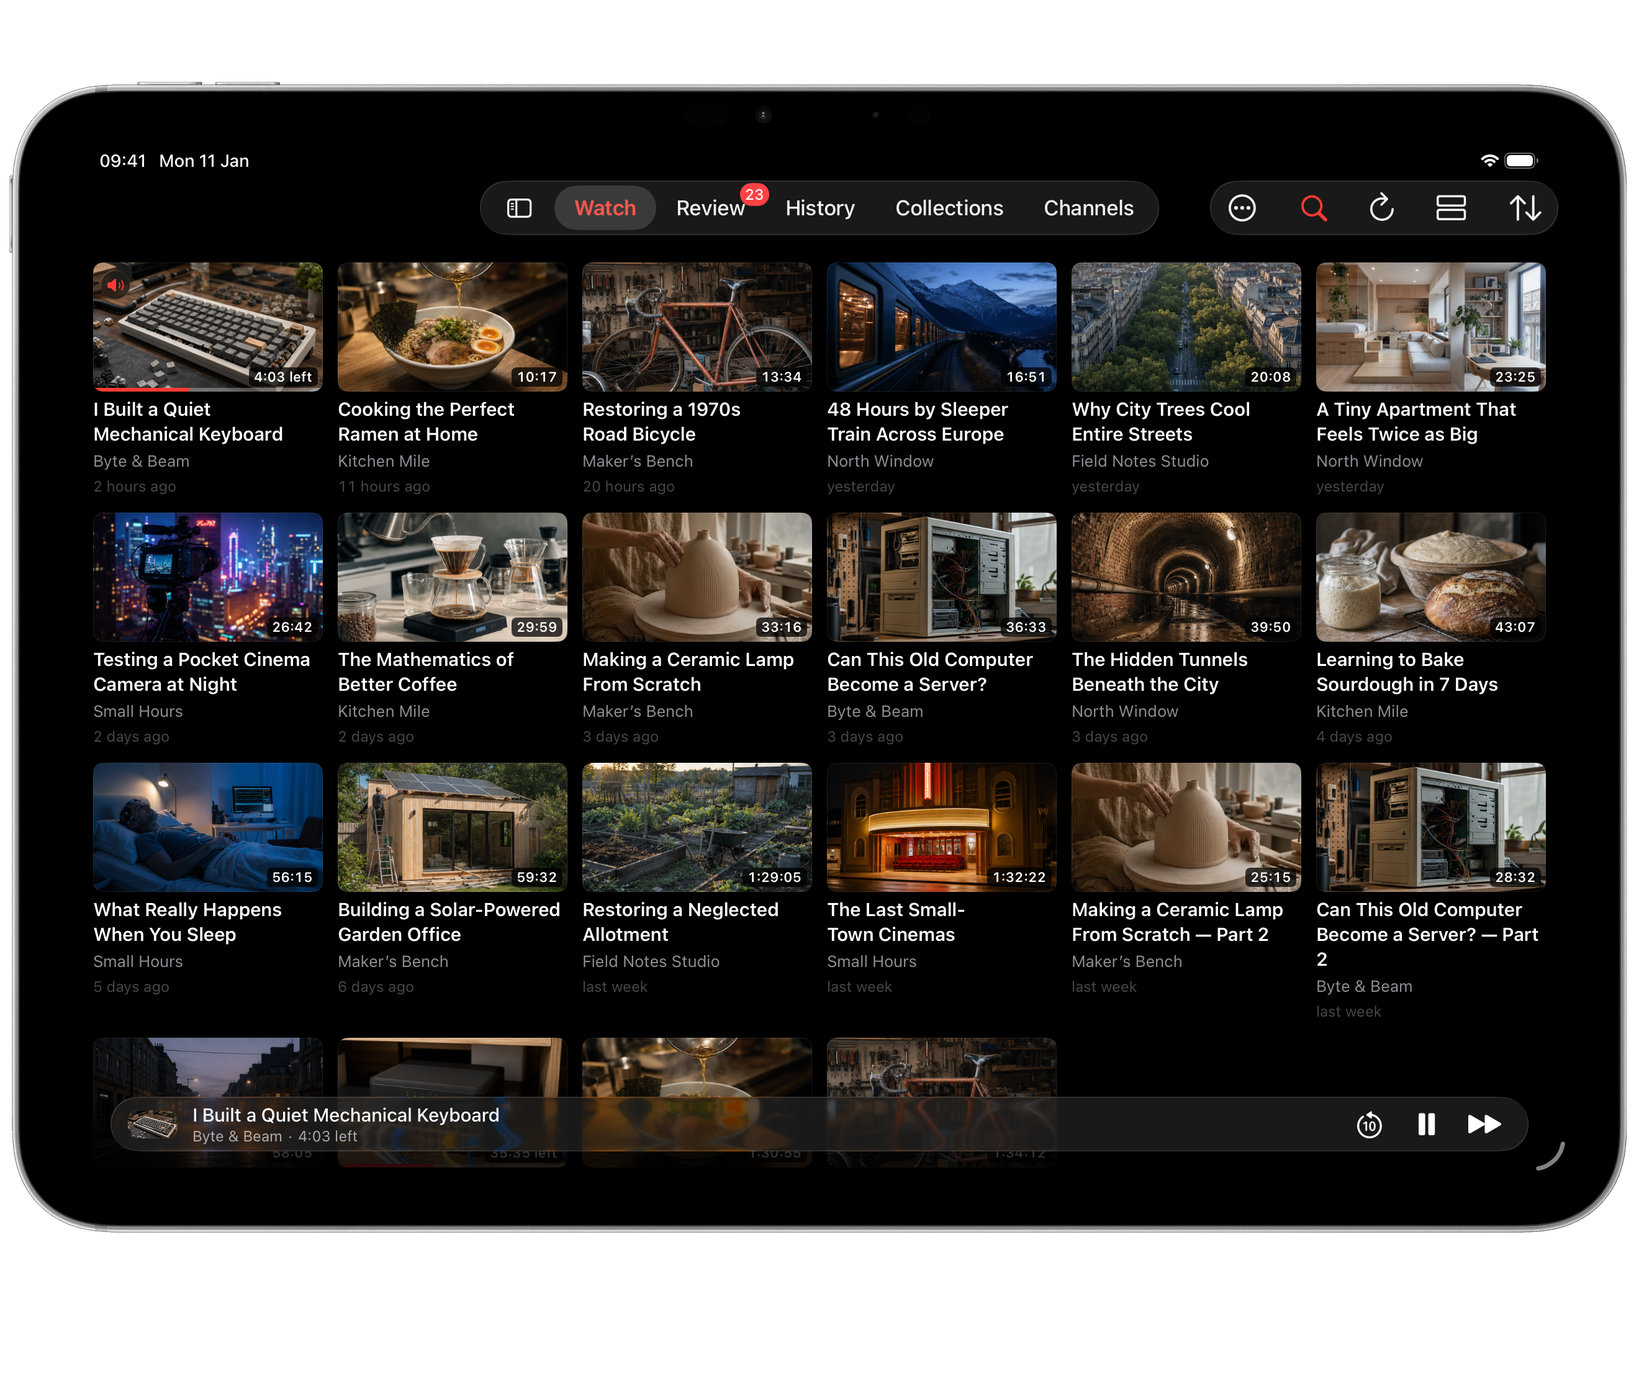
Task: Open the Channels tab
Action: tap(1088, 208)
